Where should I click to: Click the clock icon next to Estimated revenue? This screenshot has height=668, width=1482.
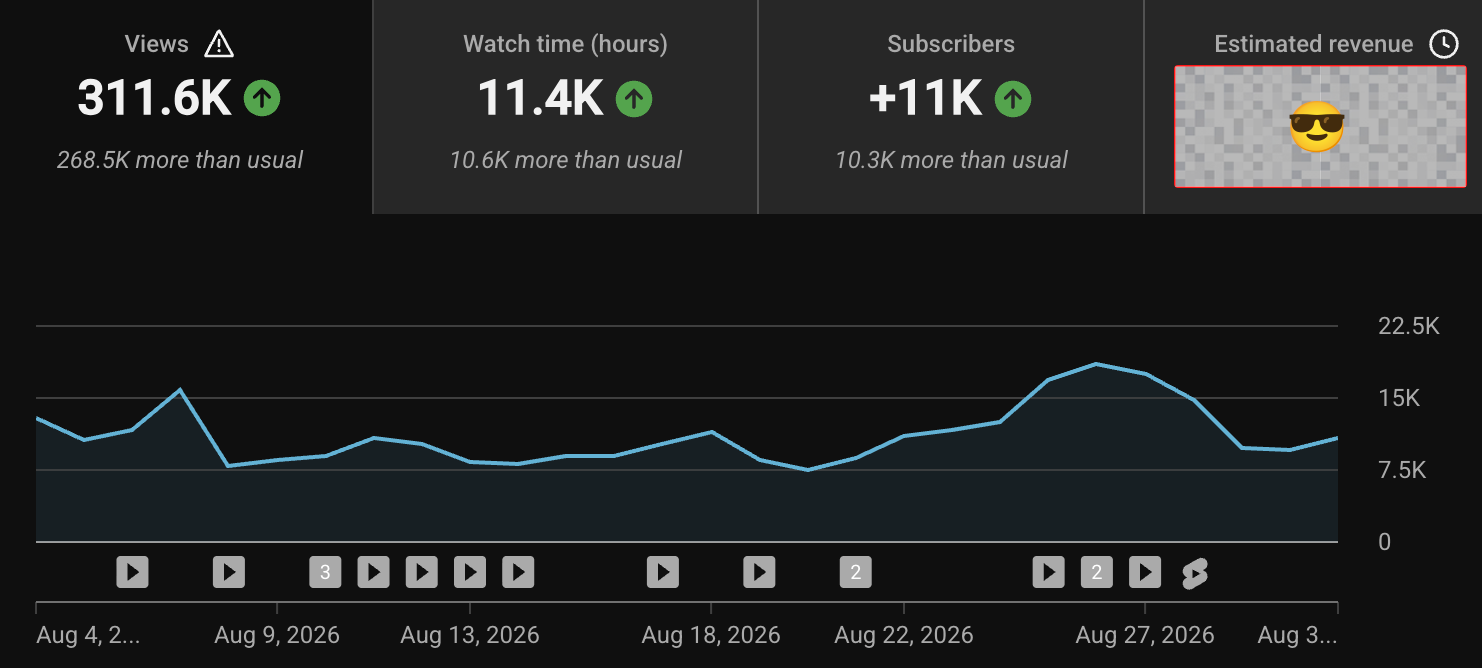(x=1443, y=44)
